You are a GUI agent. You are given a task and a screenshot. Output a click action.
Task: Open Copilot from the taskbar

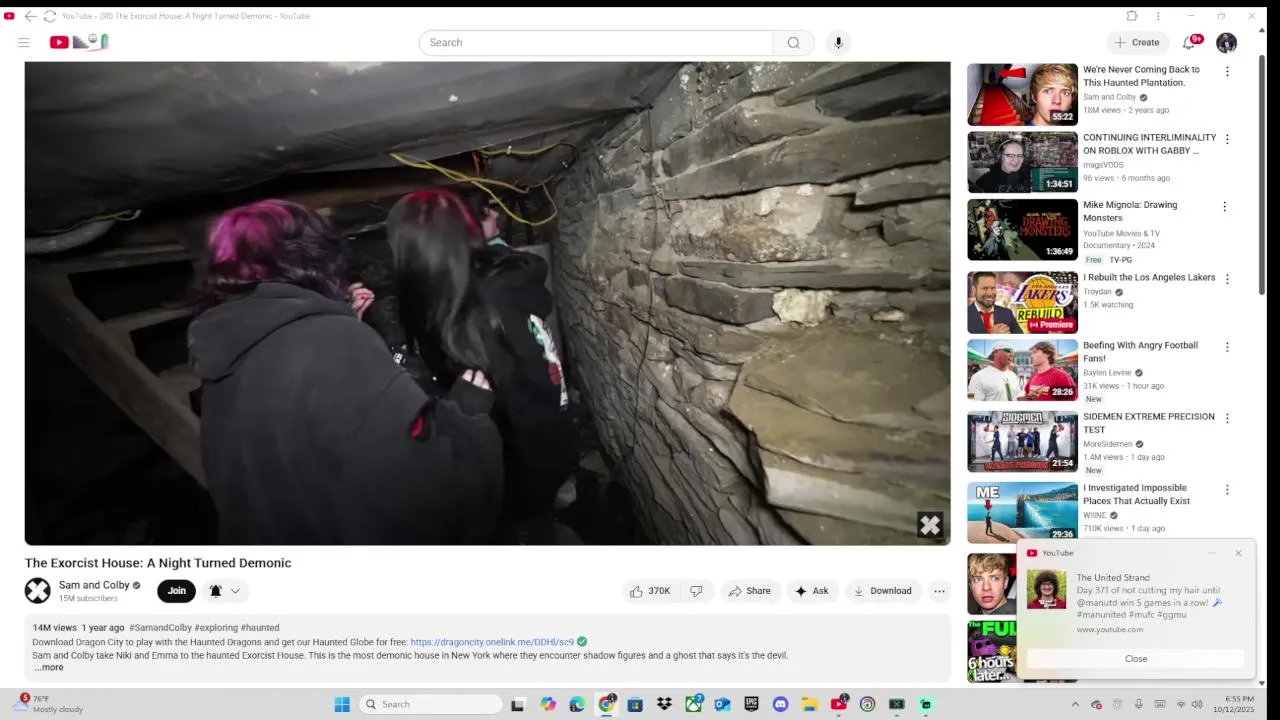[548, 704]
